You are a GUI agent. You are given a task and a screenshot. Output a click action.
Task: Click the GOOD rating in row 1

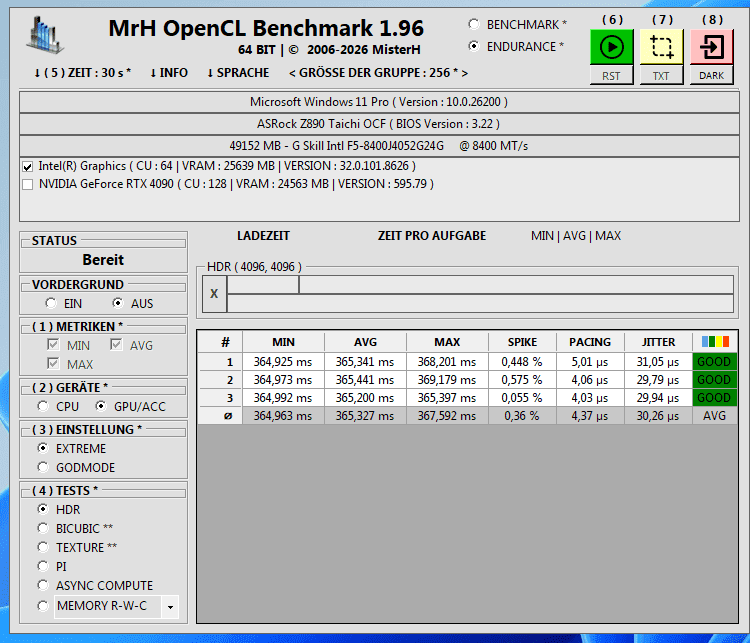tap(715, 362)
